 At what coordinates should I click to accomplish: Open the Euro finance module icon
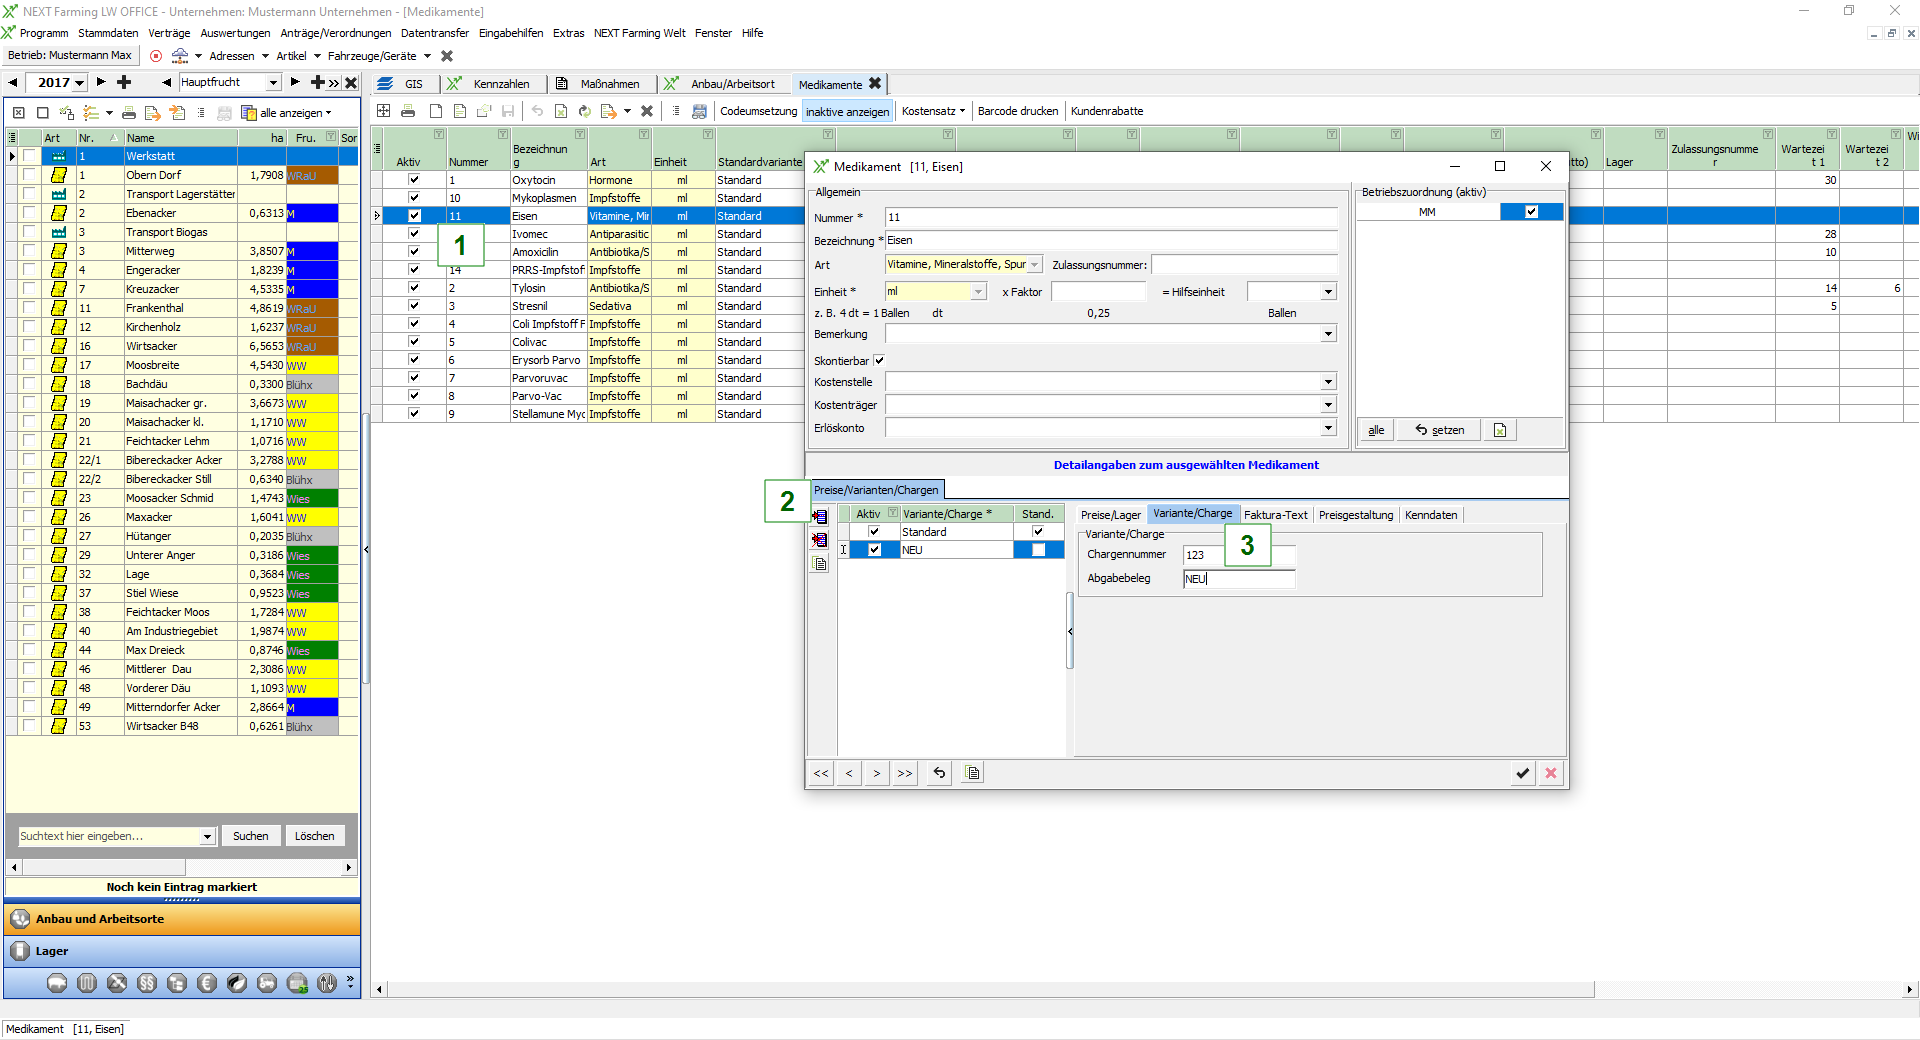pyautogui.click(x=207, y=983)
